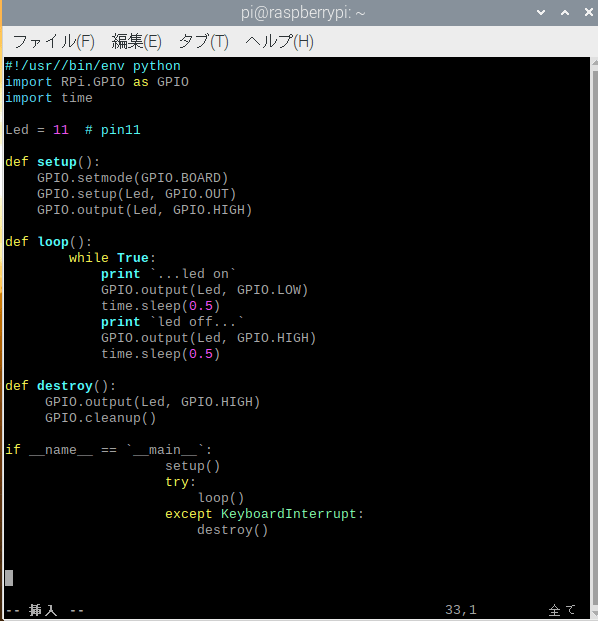Click the first 'time.sleep(0.5)' after GPIO.LOW
598x621 pixels.
click(x=160, y=306)
